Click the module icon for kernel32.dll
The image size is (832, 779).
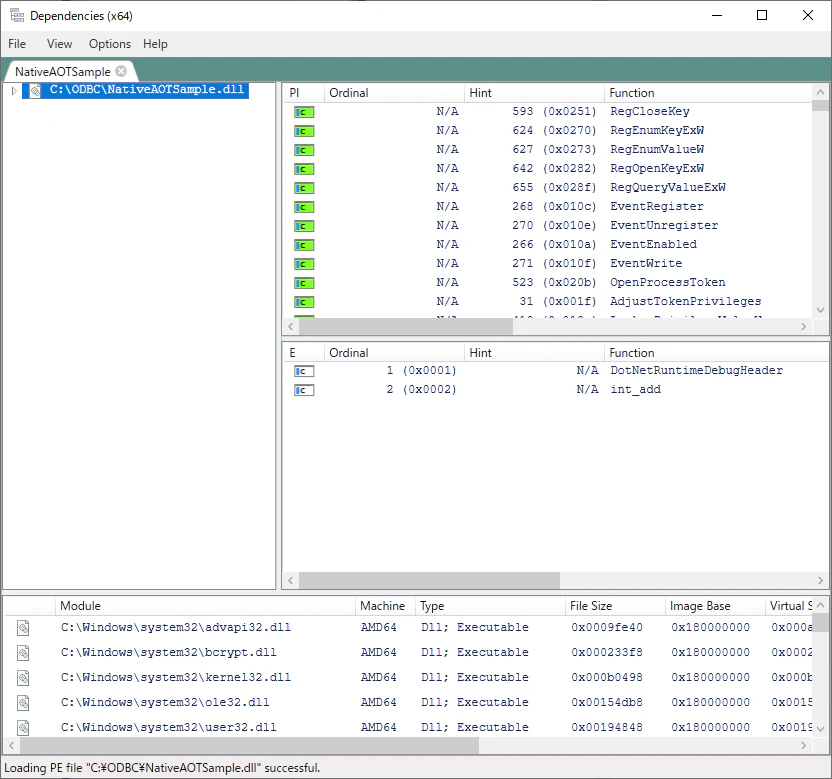23,678
